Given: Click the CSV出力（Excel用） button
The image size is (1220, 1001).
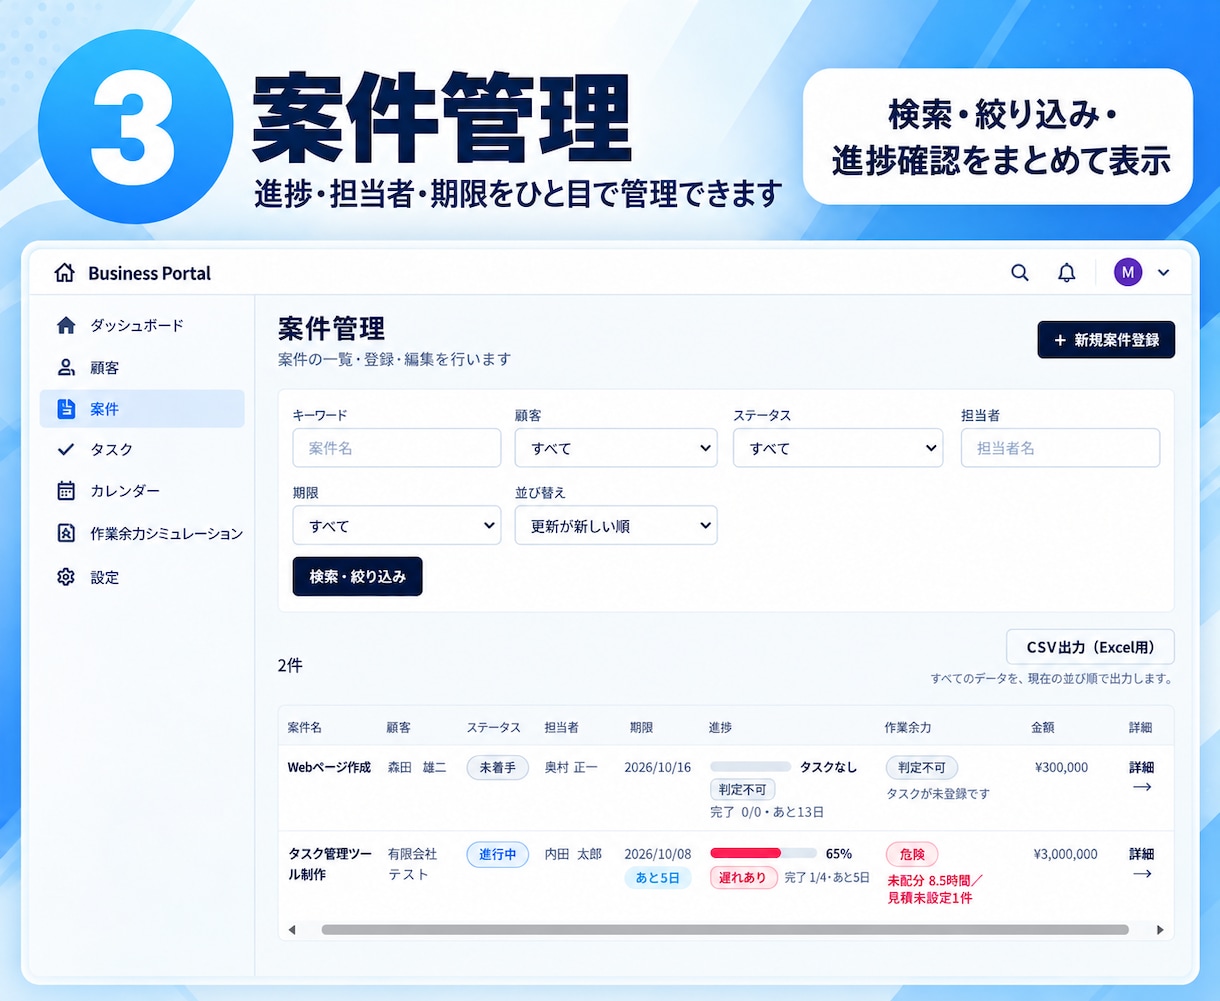Looking at the screenshot, I should click(x=1090, y=647).
